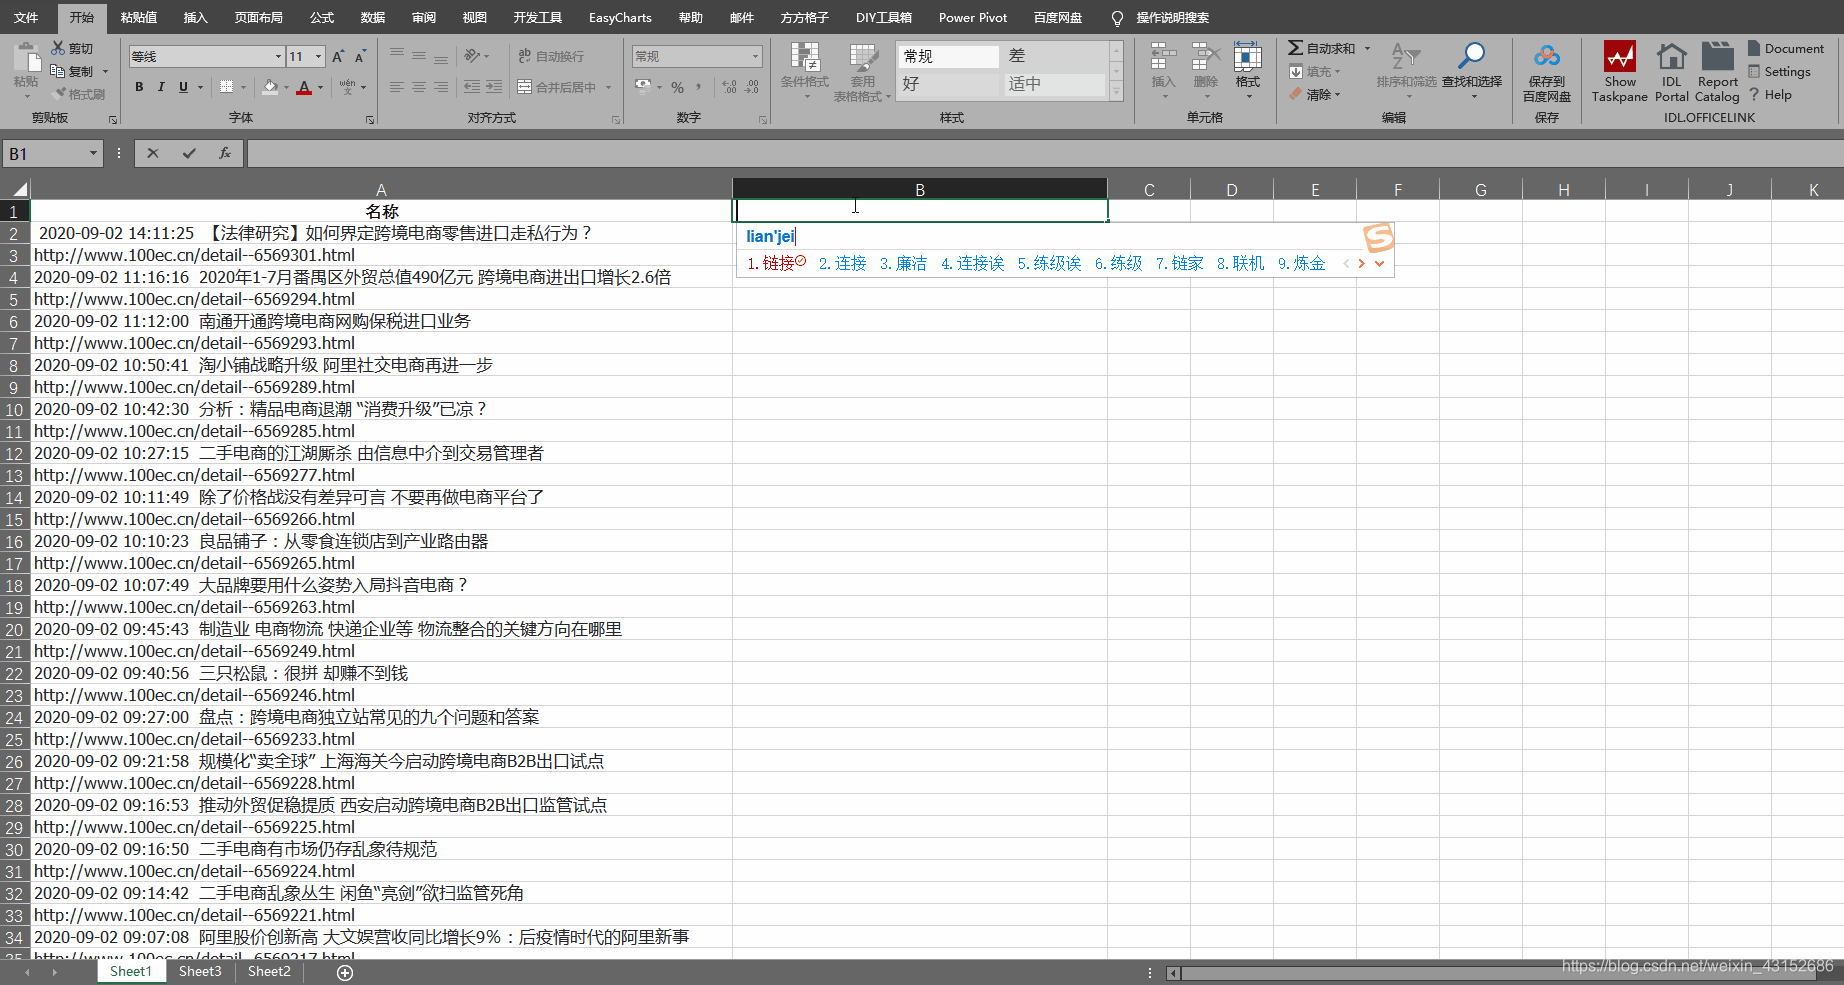Click the left-align text icon
This screenshot has width=1844, height=985.
pyautogui.click(x=397, y=87)
